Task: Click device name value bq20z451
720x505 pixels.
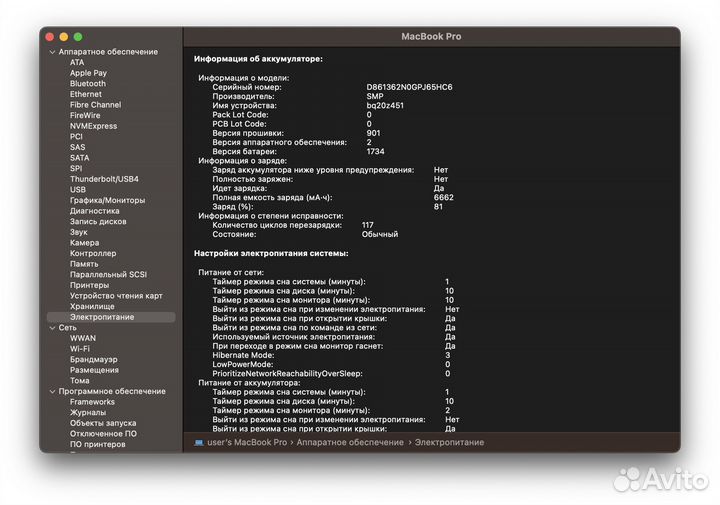Action: 385,106
